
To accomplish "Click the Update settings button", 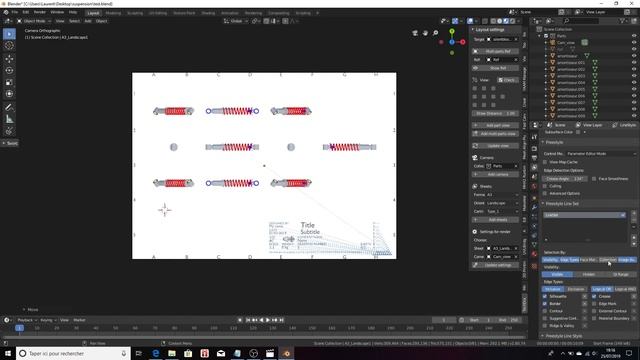I will pyautogui.click(x=496, y=265).
